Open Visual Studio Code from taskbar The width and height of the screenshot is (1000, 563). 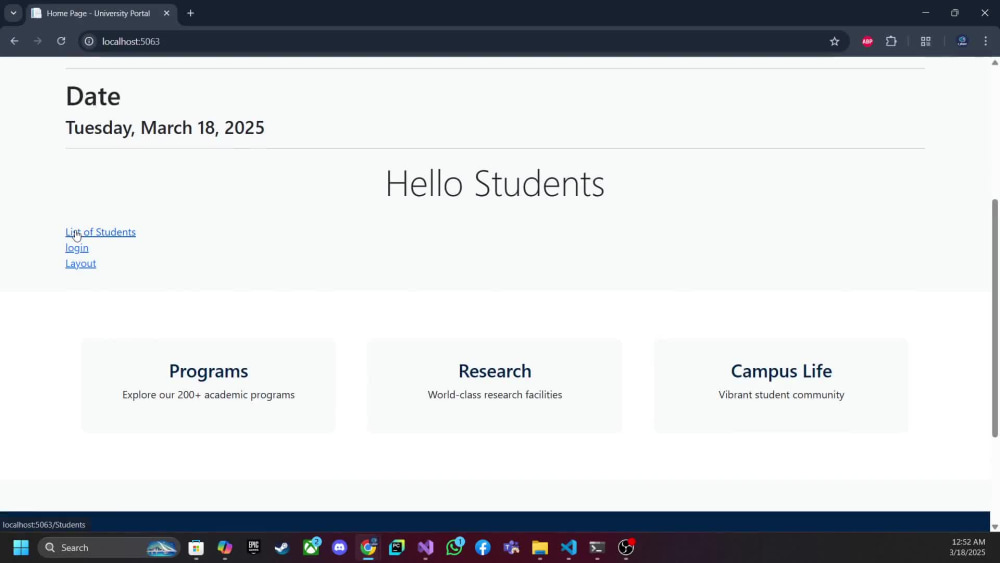(569, 548)
